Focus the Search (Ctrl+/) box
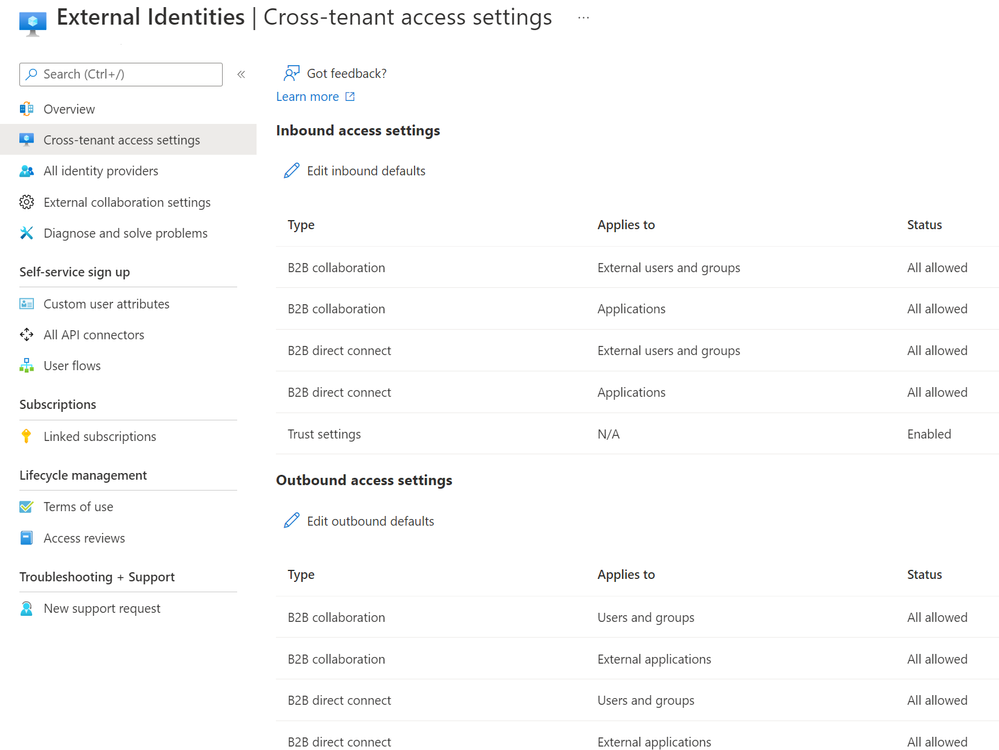 pos(121,75)
